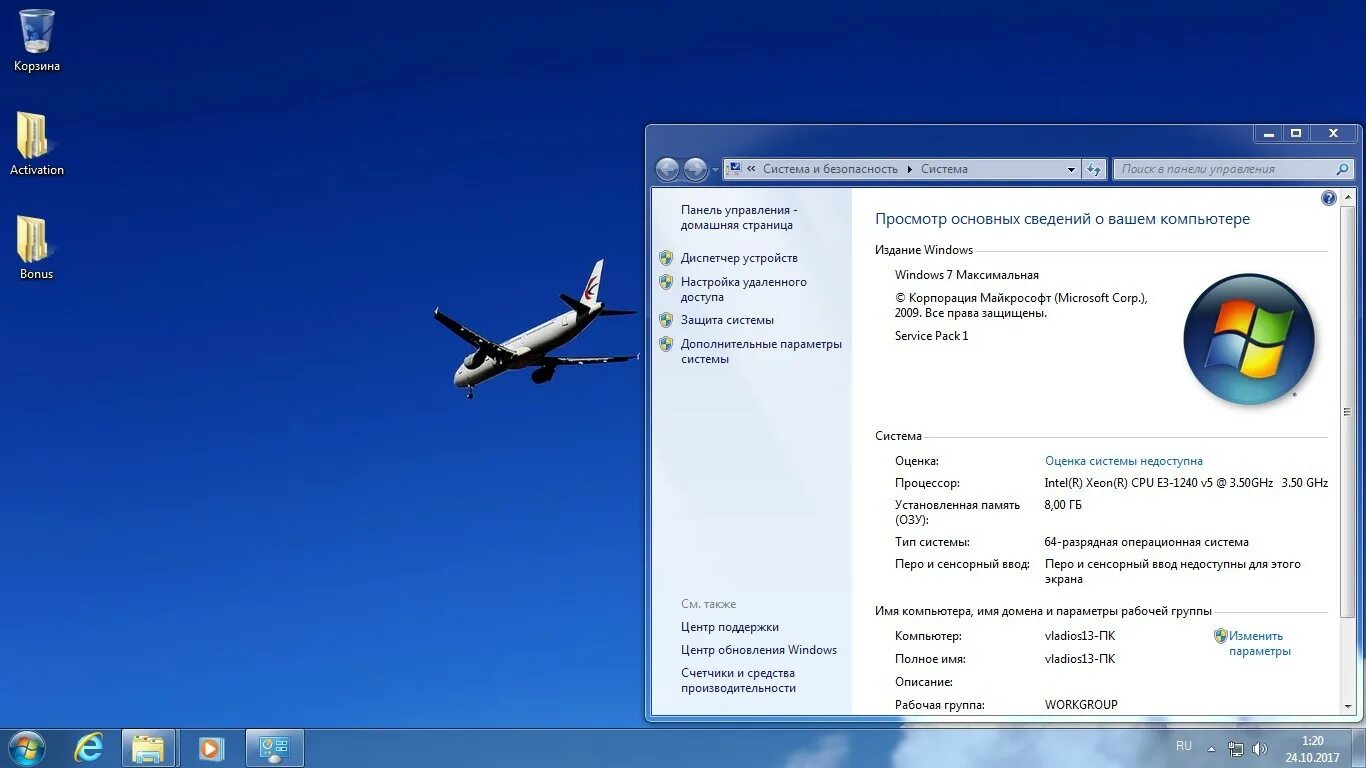The width and height of the screenshot is (1366, 768).
Task: Click the Windows logo image
Action: coord(1248,339)
